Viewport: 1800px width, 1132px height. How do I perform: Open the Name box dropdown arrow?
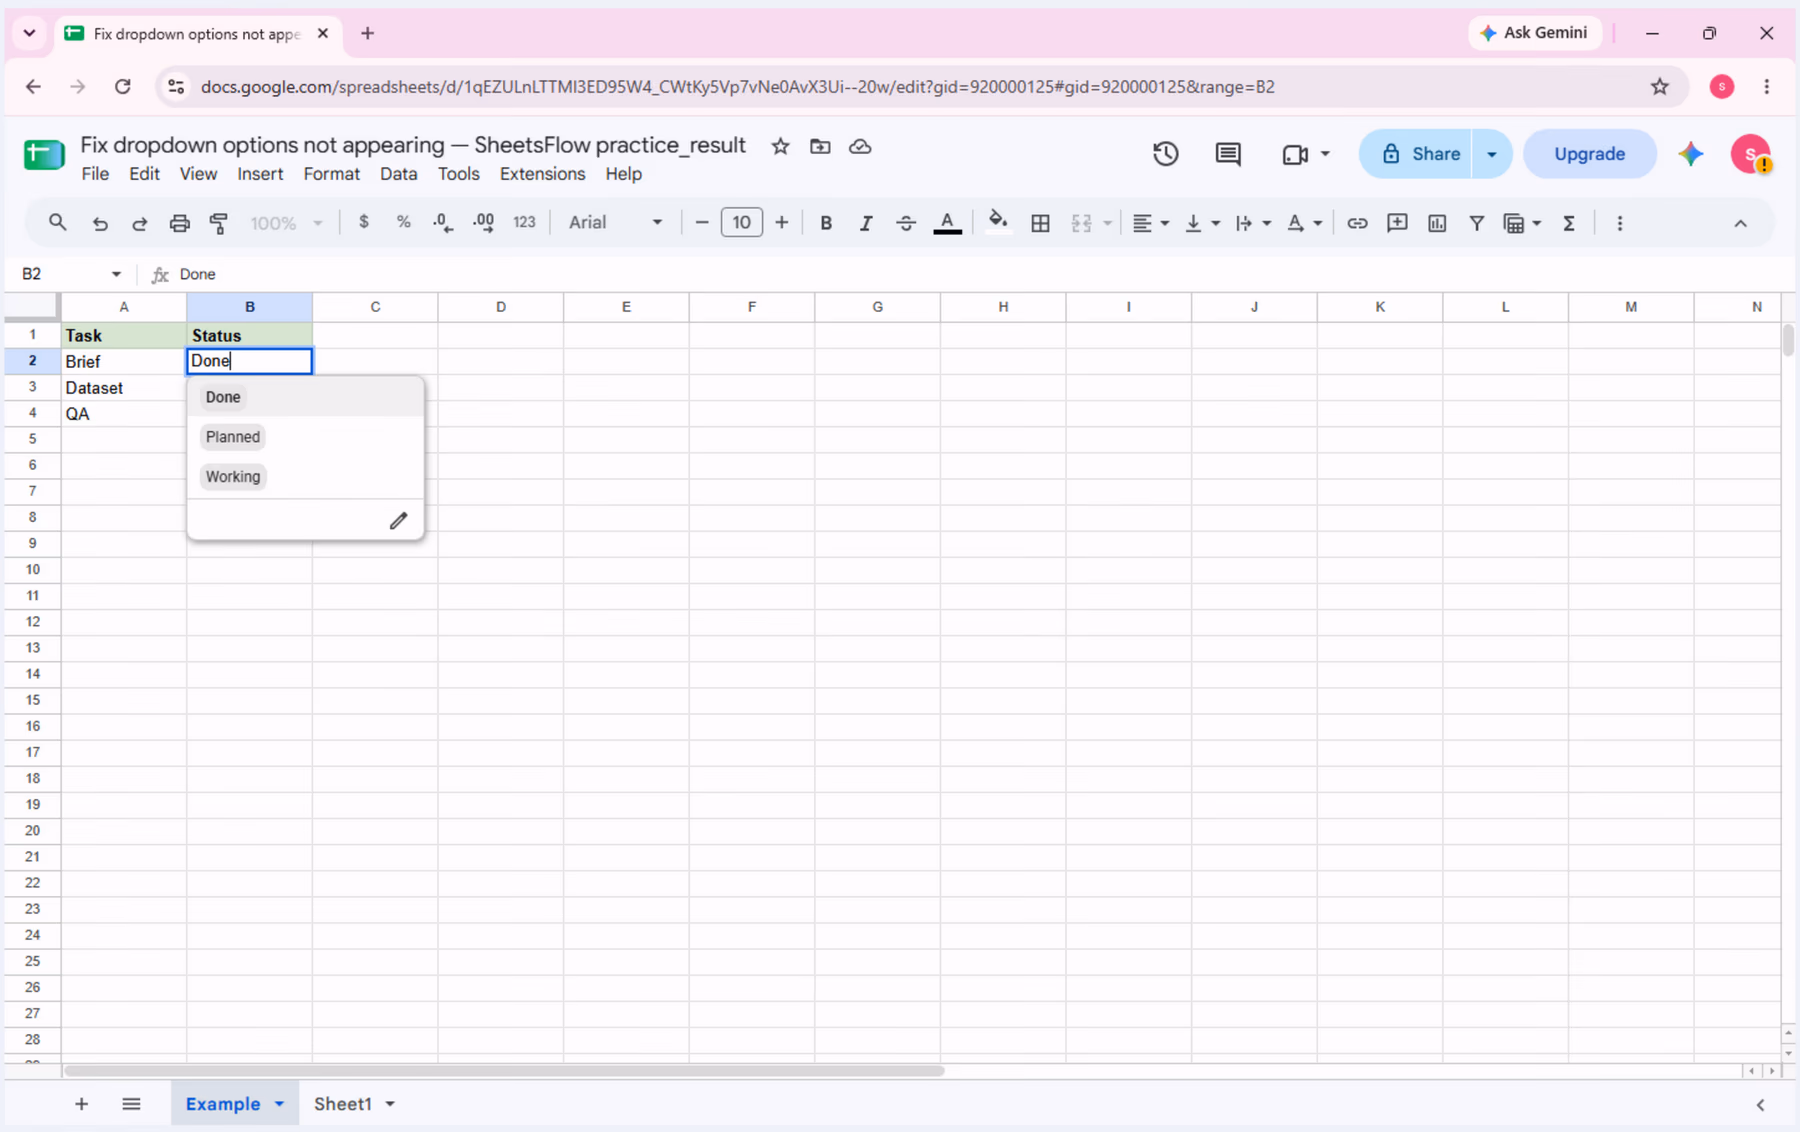(x=116, y=274)
